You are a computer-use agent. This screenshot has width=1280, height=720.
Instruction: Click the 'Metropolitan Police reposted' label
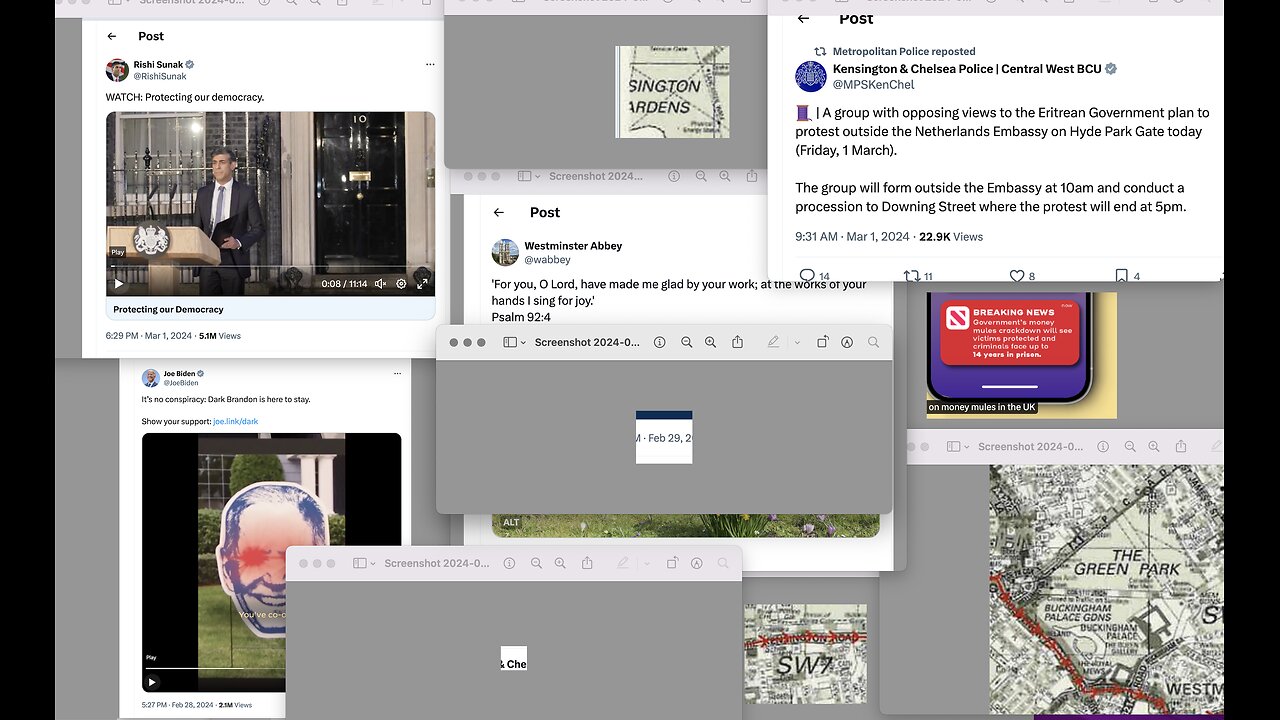click(x=904, y=51)
